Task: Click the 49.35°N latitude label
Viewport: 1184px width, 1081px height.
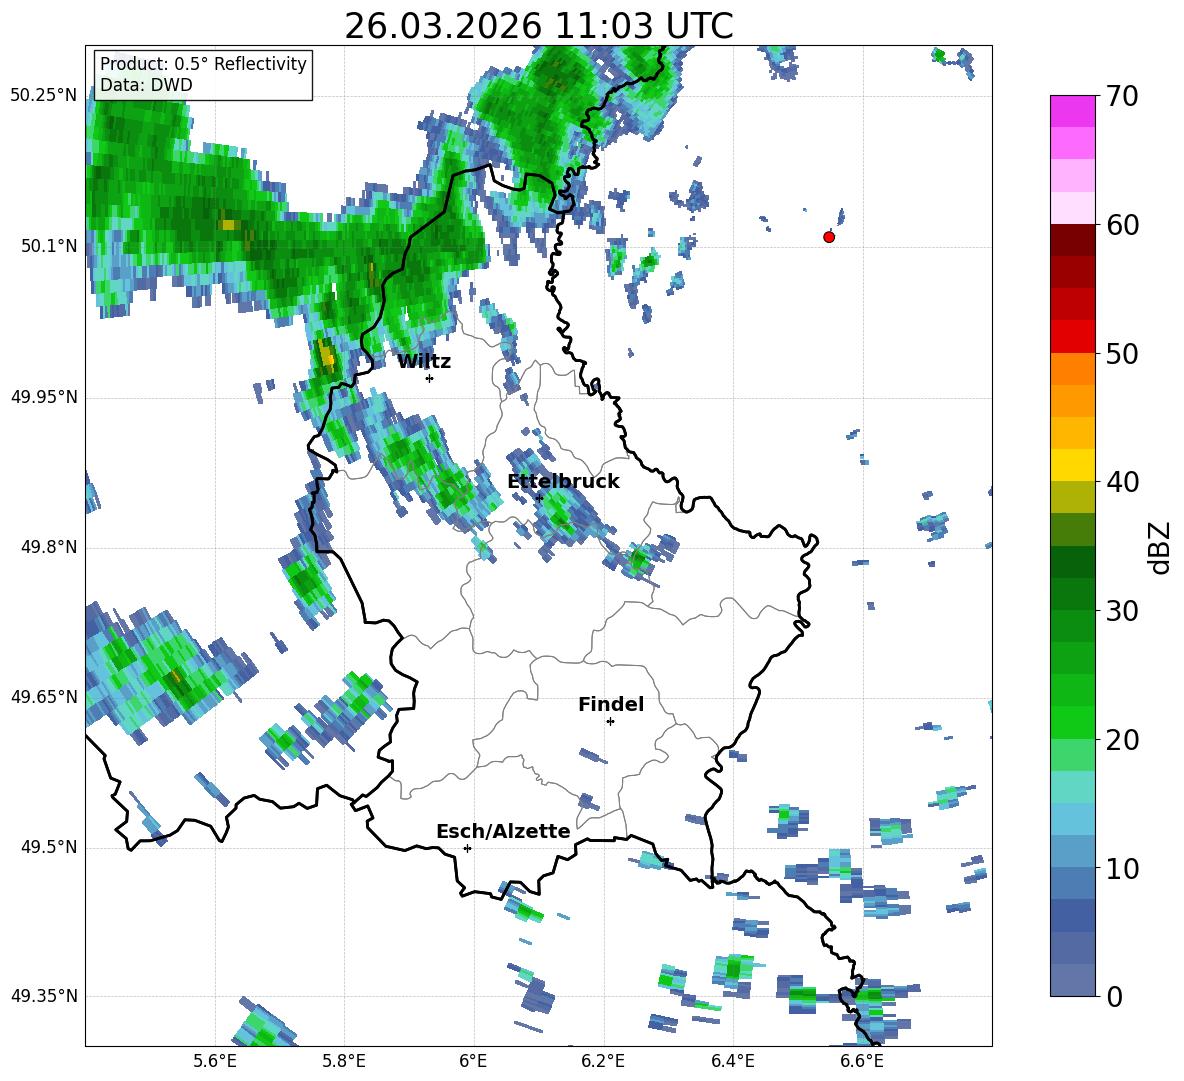Action: pos(44,996)
